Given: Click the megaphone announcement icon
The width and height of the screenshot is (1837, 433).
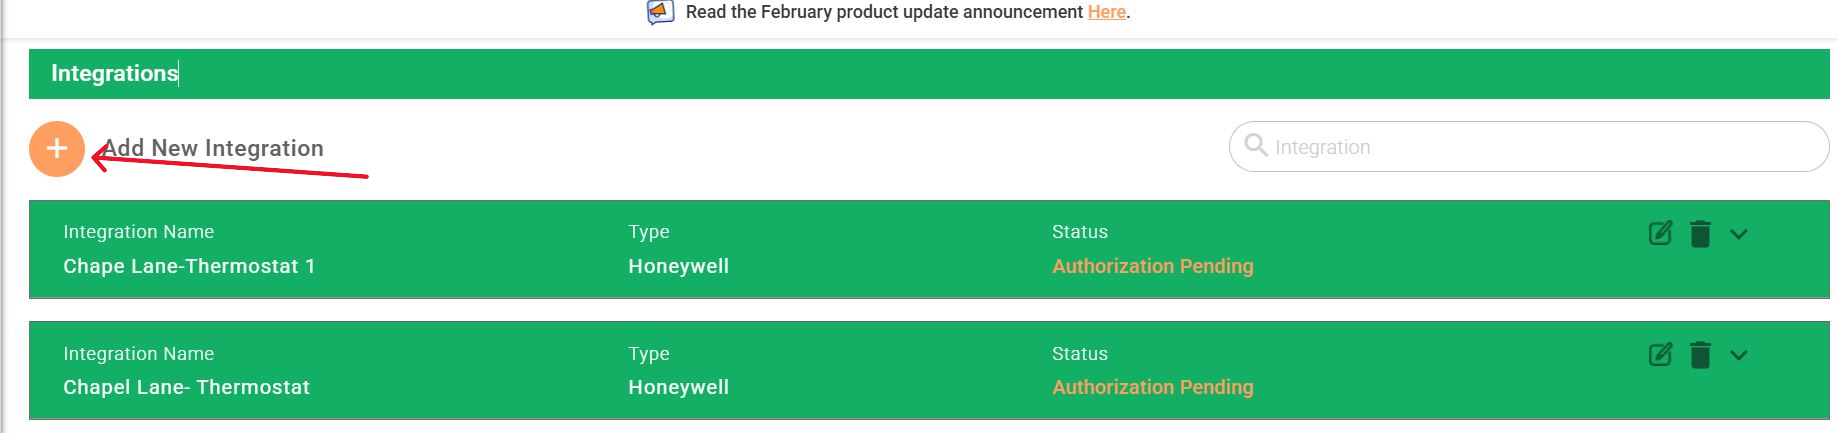Looking at the screenshot, I should pos(660,12).
